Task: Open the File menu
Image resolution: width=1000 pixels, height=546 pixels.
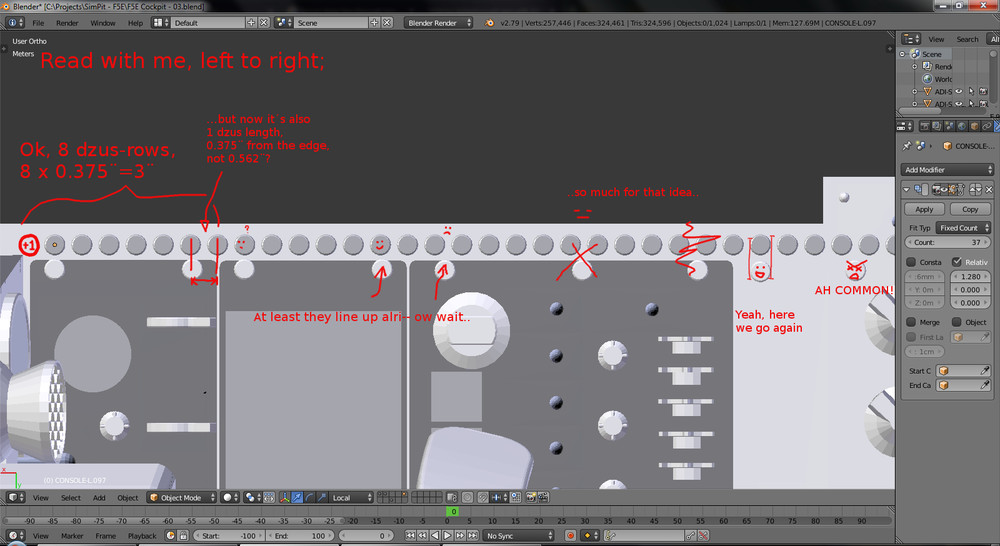Action: point(38,23)
